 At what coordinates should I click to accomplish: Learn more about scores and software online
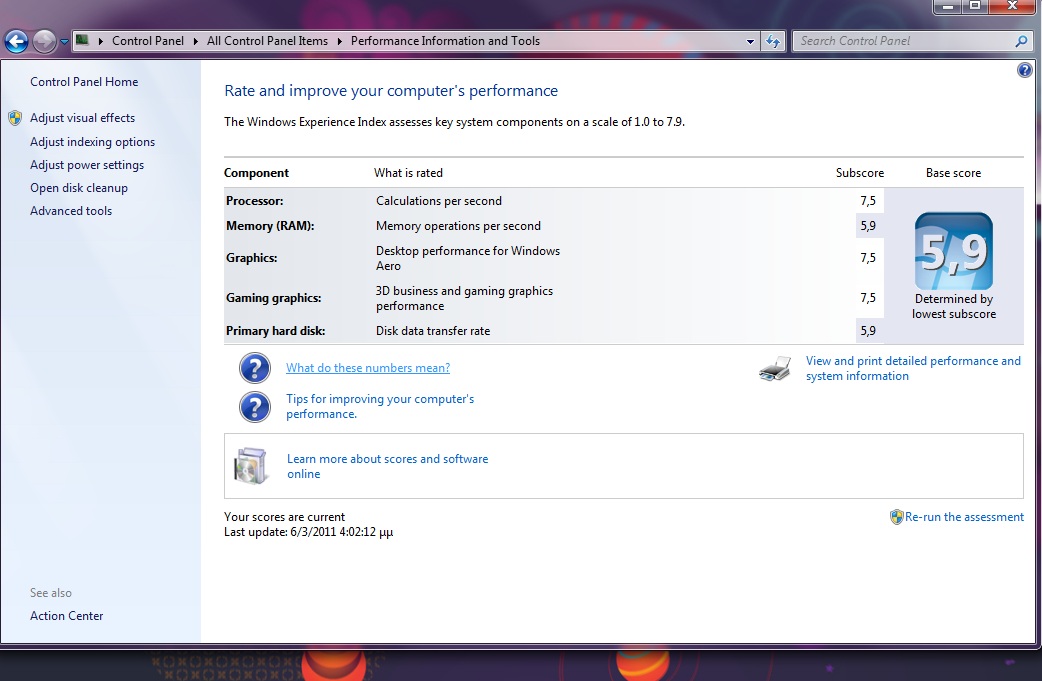[387, 466]
